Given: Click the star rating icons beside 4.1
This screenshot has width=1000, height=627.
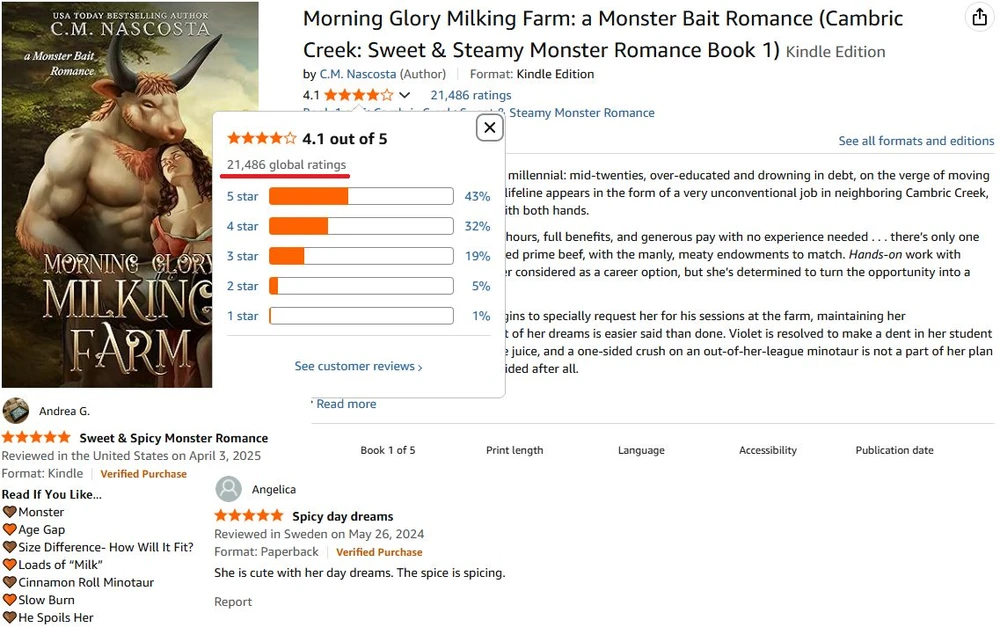Looking at the screenshot, I should point(358,95).
